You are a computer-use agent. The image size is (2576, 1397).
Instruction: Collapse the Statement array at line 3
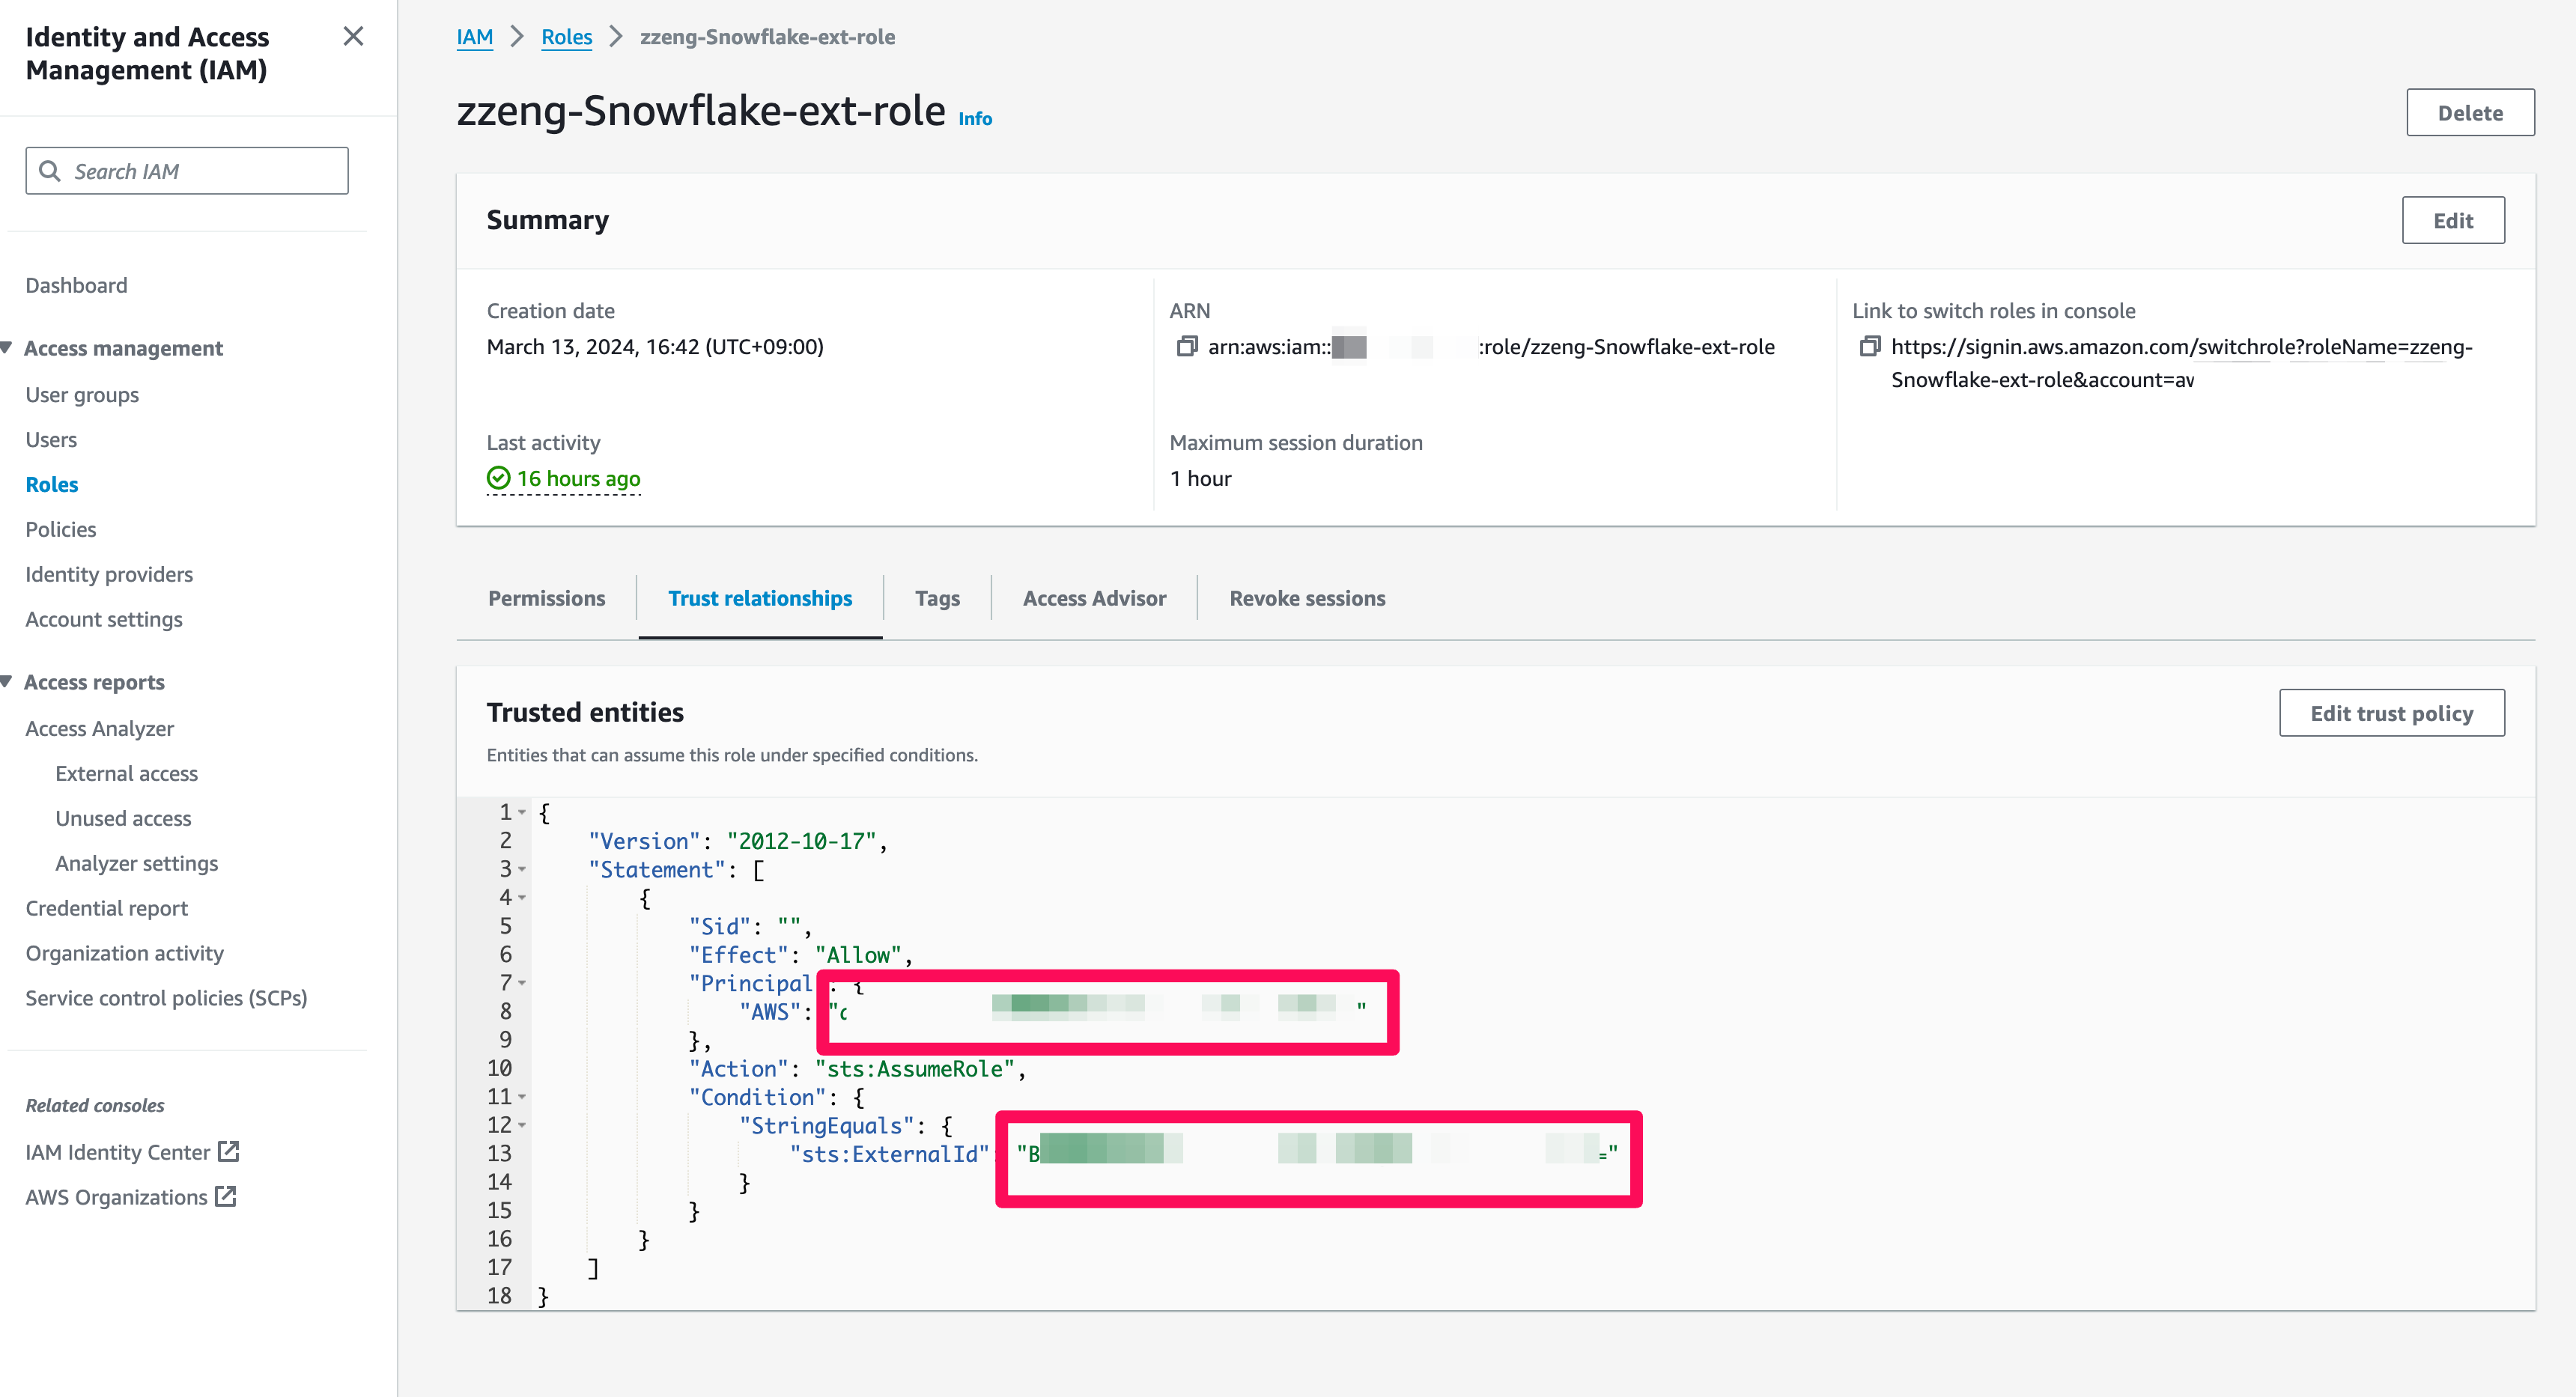pos(521,869)
